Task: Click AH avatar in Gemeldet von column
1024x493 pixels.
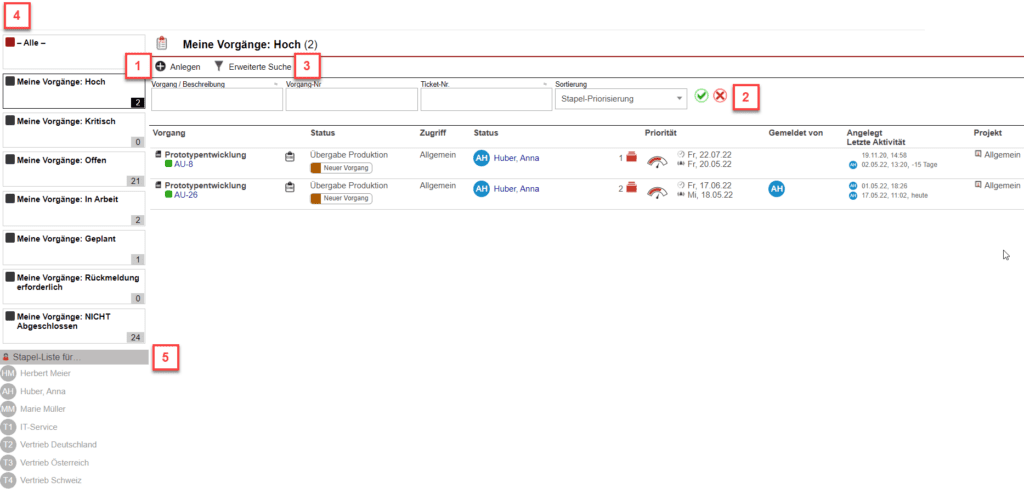Action: coord(776,188)
